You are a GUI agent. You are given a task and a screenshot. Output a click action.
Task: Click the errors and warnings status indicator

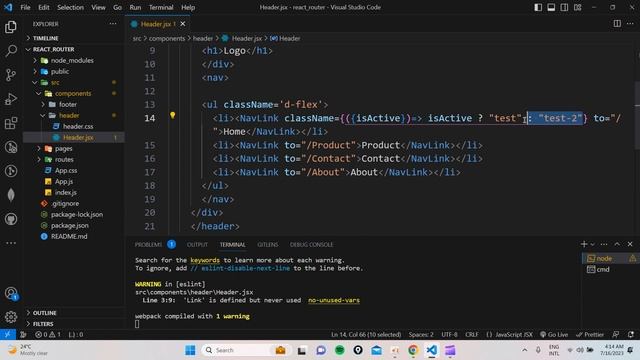48,334
